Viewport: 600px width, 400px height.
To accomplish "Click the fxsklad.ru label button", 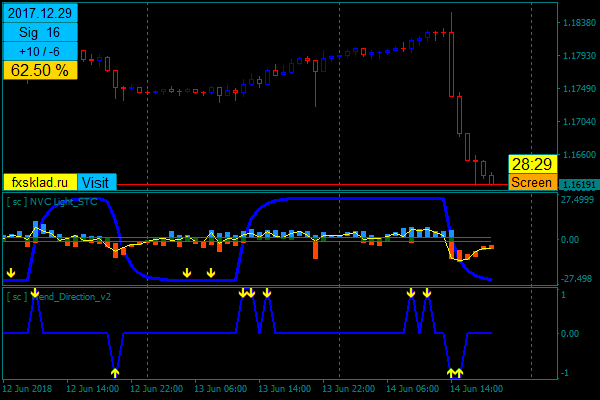I will [40, 183].
